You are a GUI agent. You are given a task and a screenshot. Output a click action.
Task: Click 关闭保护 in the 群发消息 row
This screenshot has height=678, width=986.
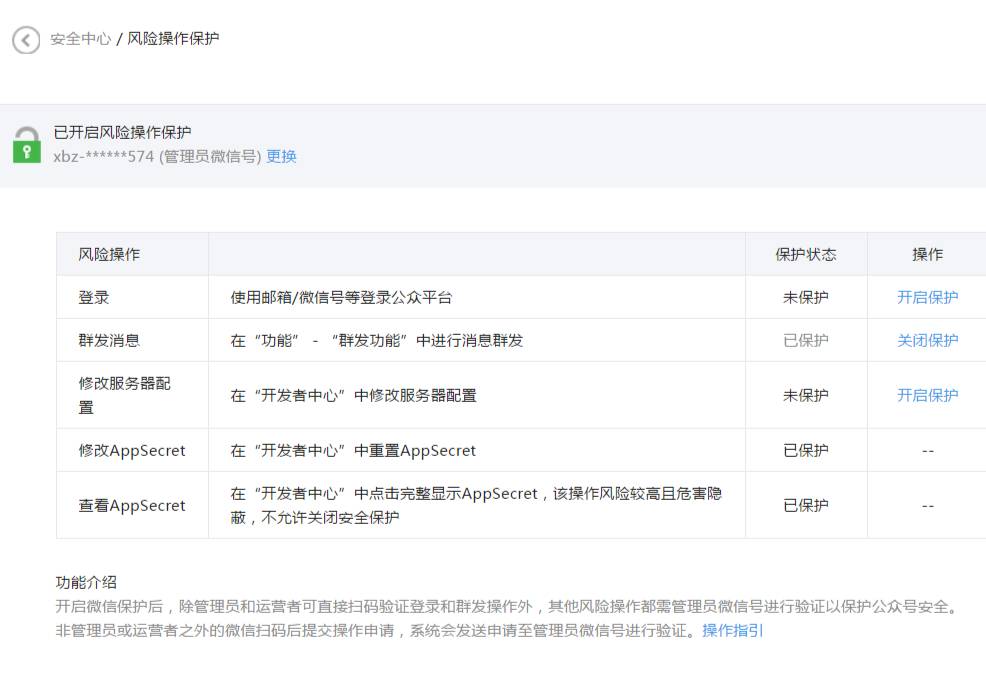[927, 340]
